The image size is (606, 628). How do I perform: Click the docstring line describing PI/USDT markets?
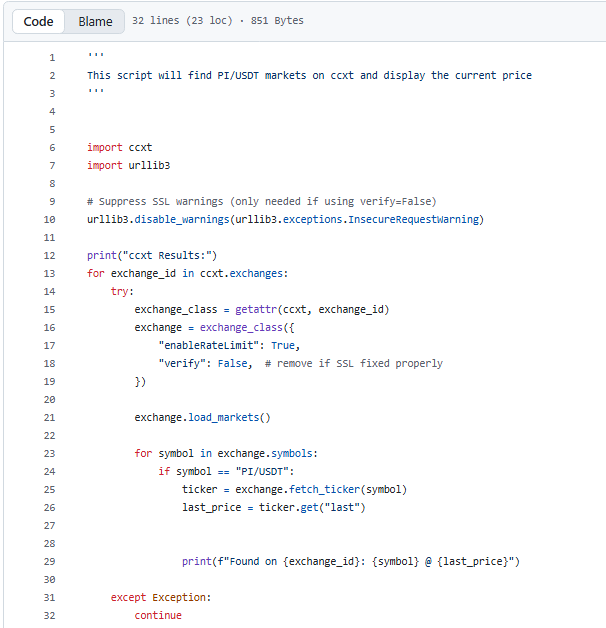[310, 75]
